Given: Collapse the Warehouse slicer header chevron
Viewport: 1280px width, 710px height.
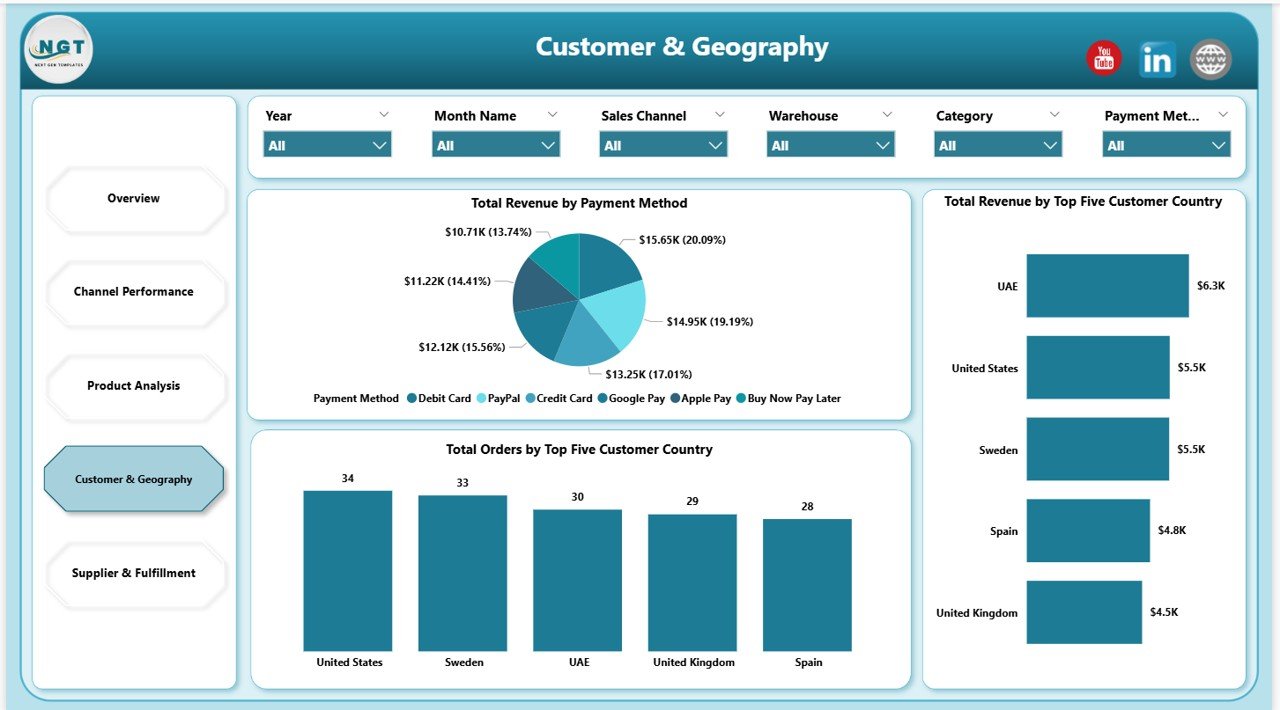Looking at the screenshot, I should pyautogui.click(x=887, y=115).
